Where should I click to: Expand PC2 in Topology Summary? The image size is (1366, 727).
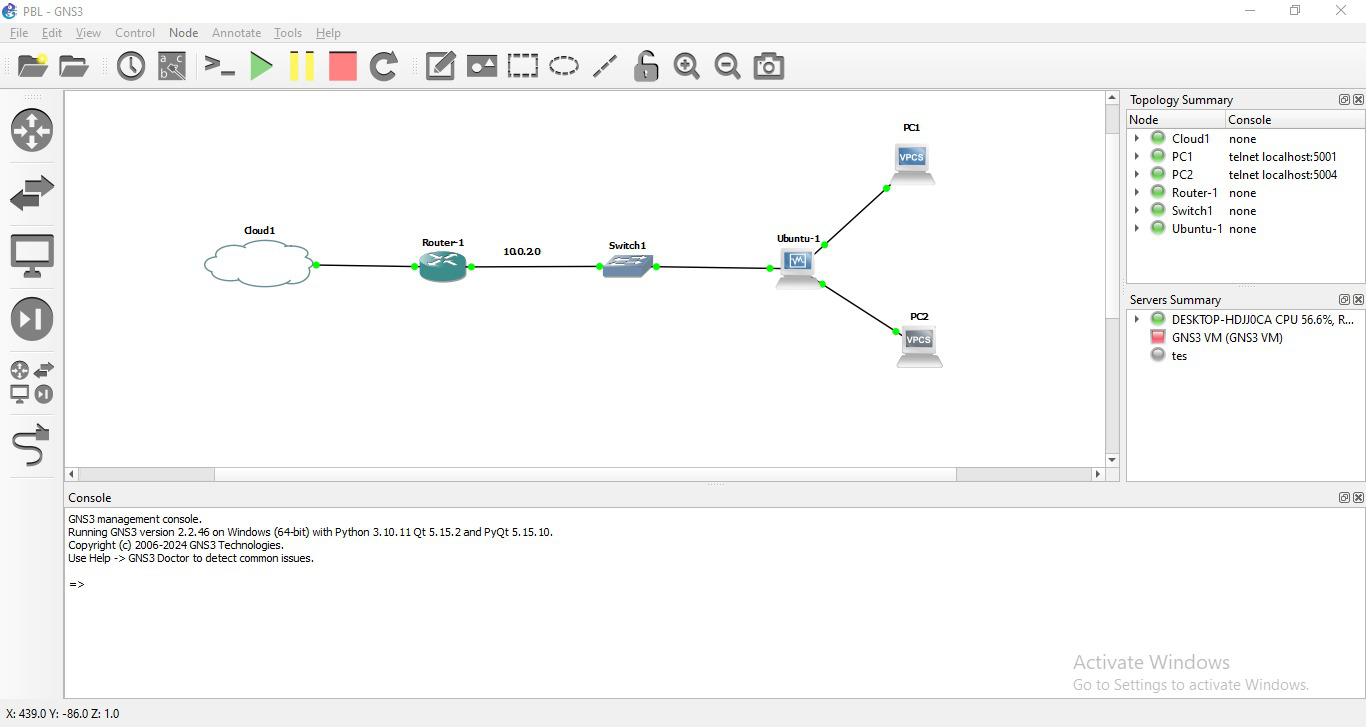[1137, 175]
